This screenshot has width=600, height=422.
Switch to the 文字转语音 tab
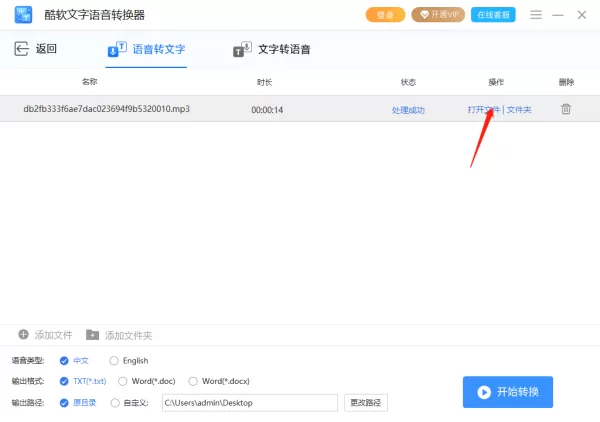click(x=272, y=49)
